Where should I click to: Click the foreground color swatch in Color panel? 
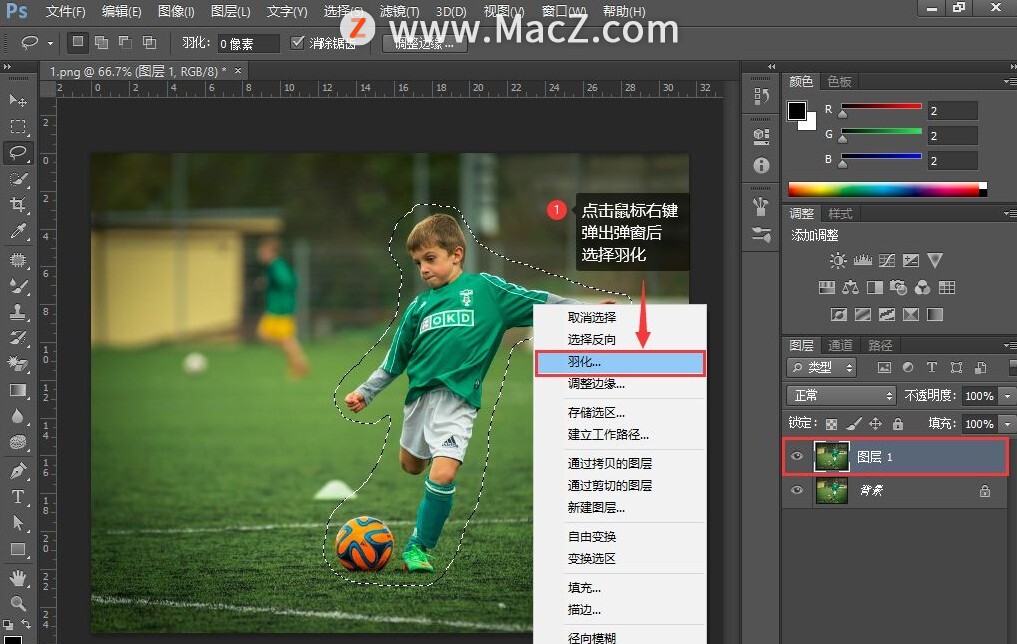pyautogui.click(x=796, y=111)
